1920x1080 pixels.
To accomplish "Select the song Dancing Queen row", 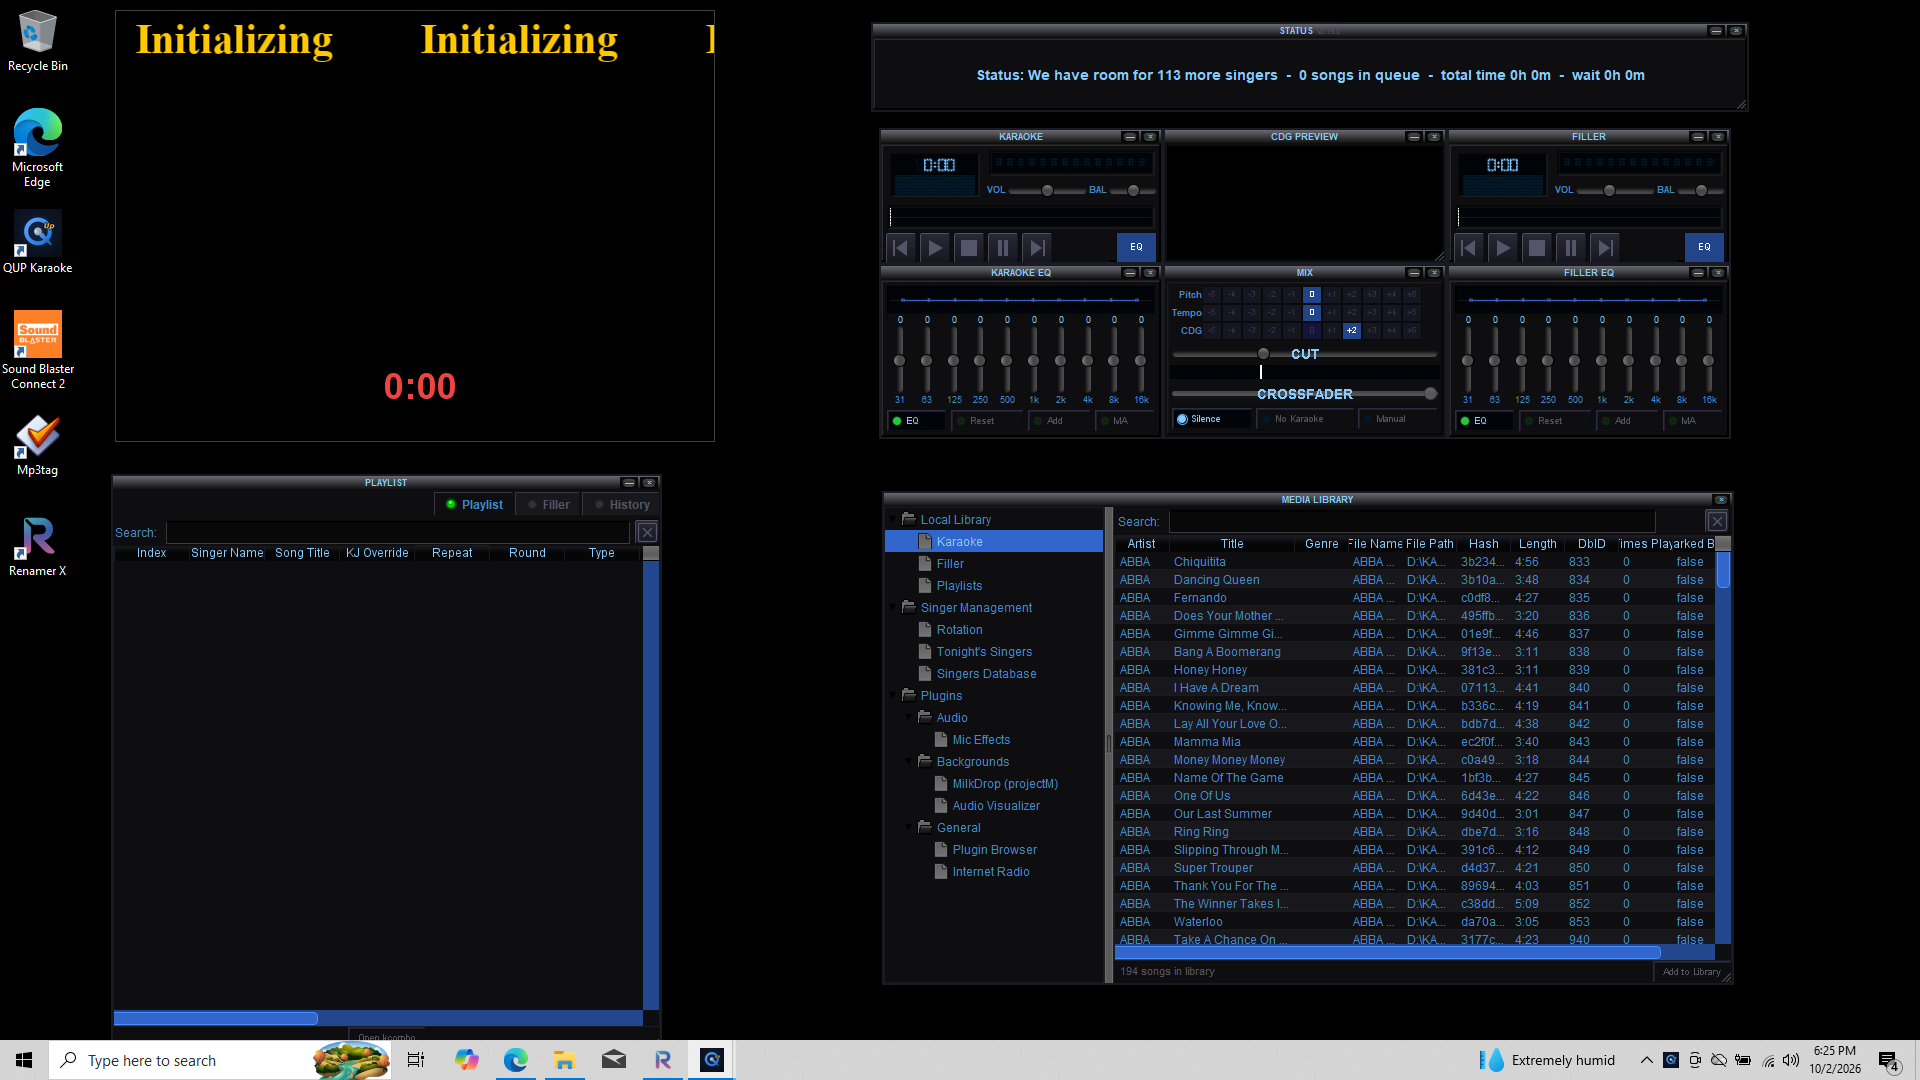I will [1416, 580].
